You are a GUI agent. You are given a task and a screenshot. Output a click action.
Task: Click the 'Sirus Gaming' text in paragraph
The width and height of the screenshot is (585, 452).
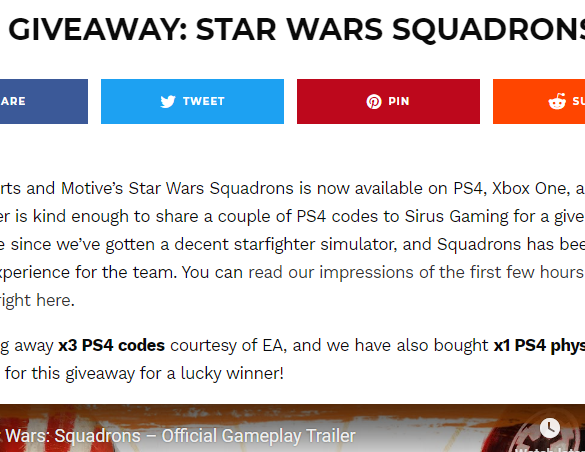(x=456, y=217)
